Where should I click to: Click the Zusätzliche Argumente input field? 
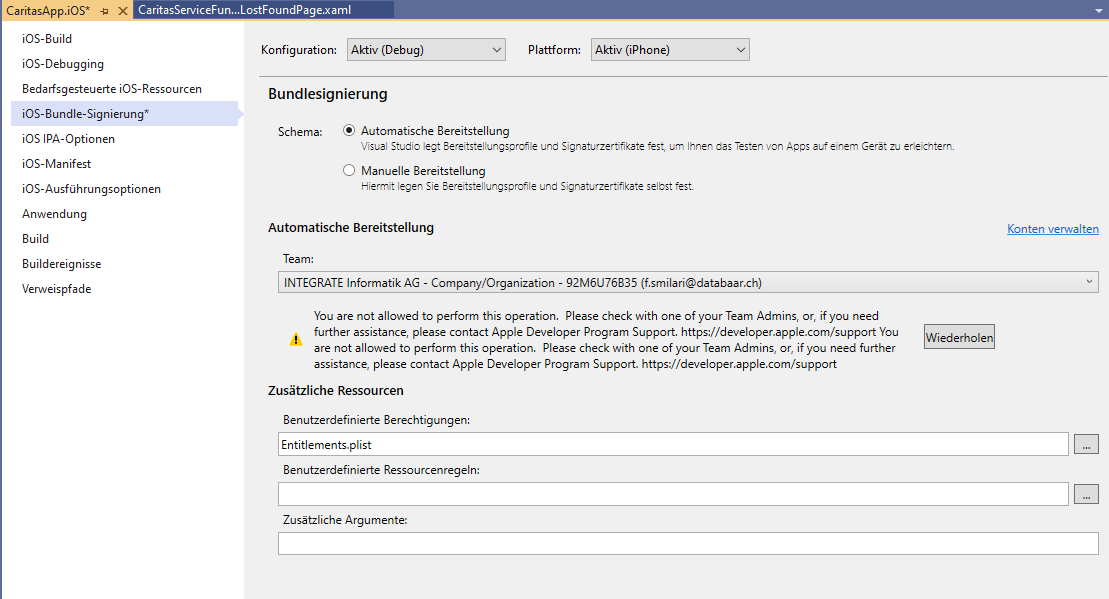(688, 544)
